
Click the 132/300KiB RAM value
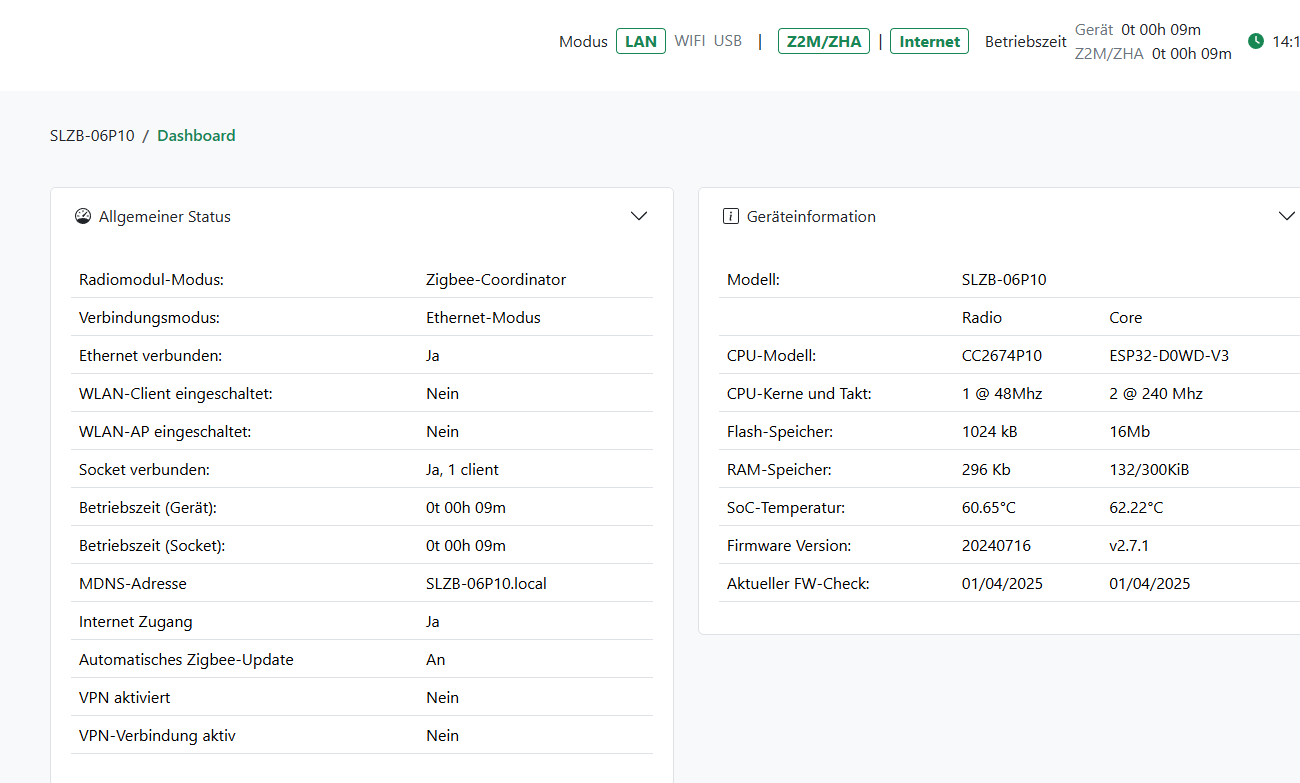click(x=1149, y=470)
